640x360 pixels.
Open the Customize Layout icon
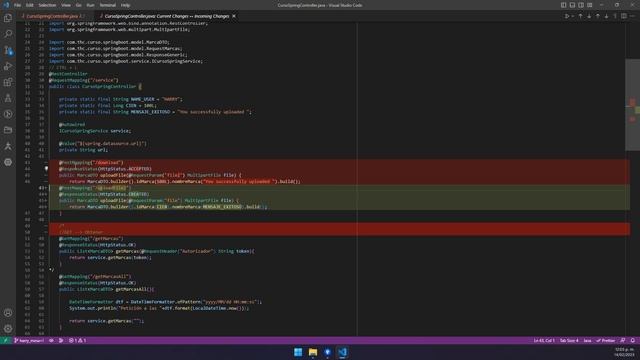[590, 5]
